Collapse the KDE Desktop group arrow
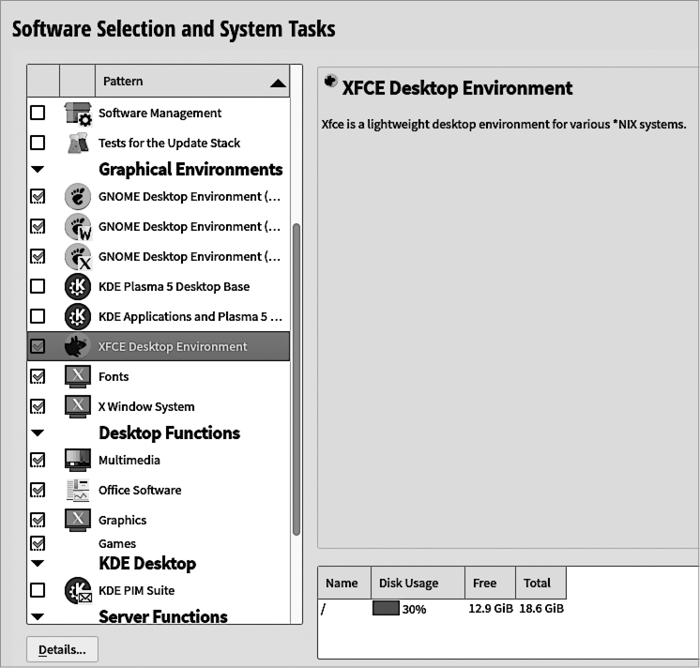 click(x=38, y=564)
